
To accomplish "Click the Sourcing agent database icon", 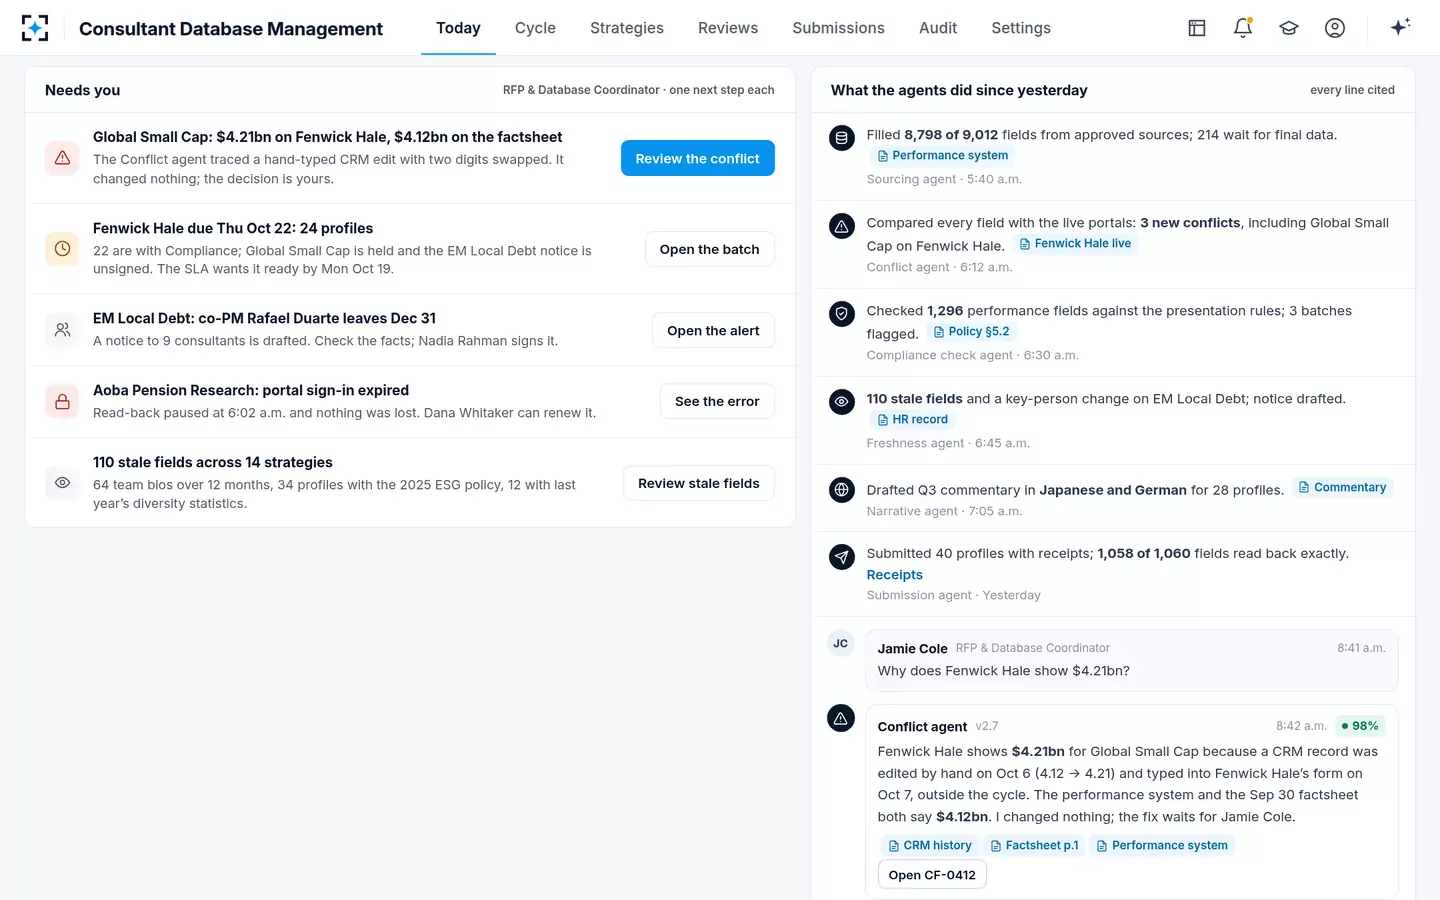I will click(x=842, y=138).
